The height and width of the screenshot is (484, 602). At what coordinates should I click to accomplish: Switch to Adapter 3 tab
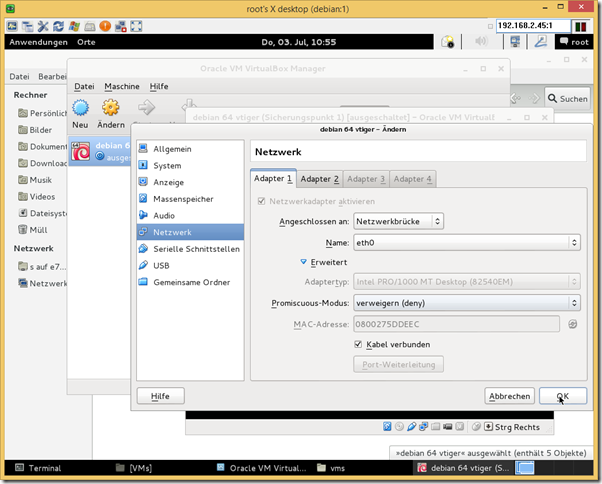coord(366,179)
